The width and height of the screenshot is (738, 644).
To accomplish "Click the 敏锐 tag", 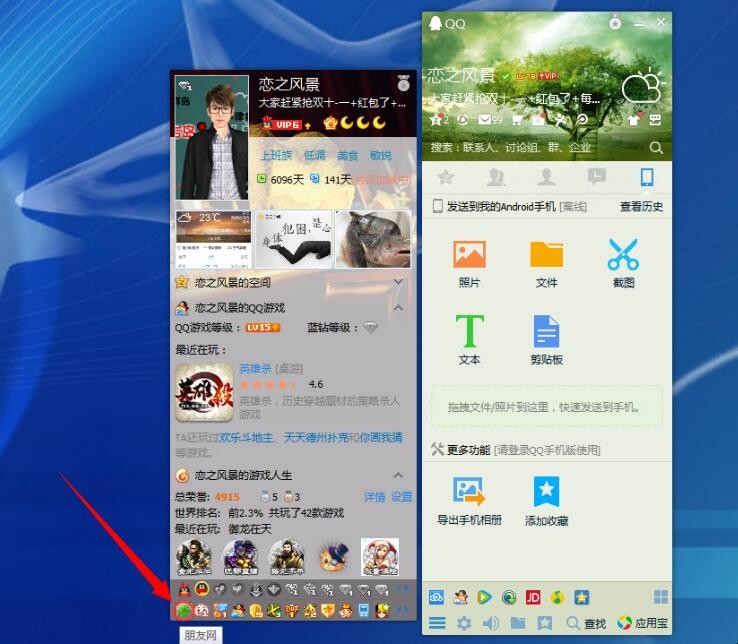I will [x=380, y=155].
